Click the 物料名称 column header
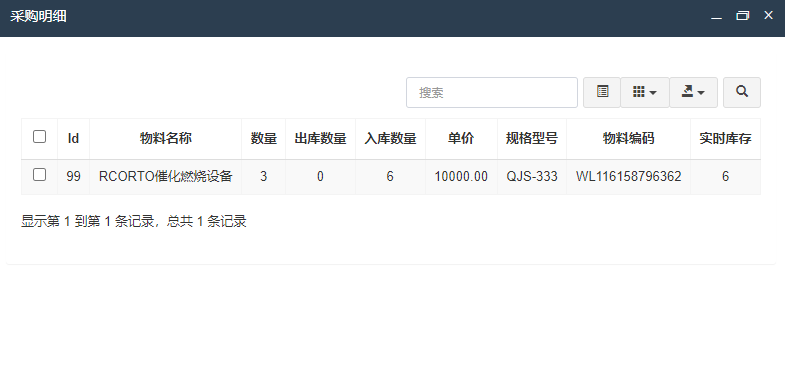 click(x=166, y=139)
